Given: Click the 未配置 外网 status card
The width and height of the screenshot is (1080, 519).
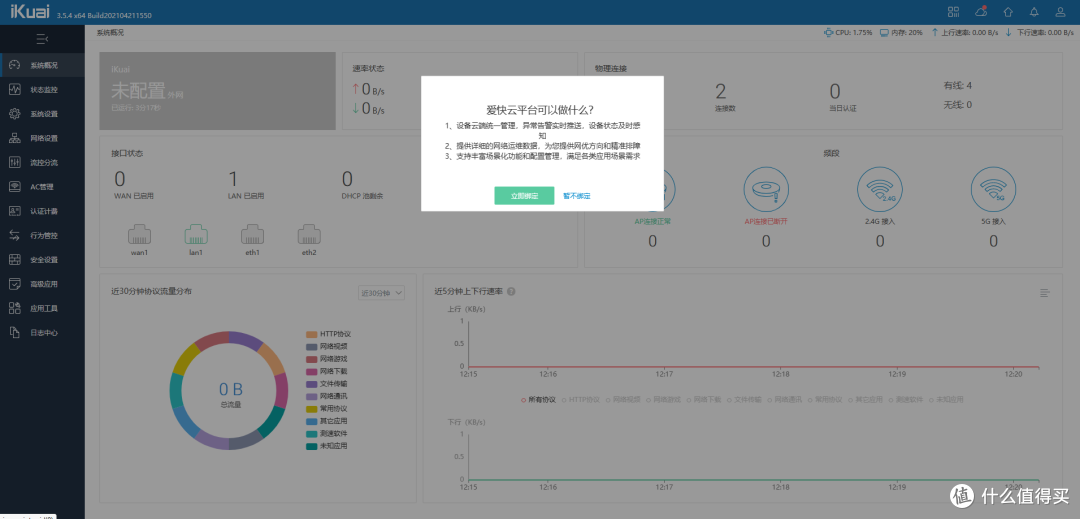Looking at the screenshot, I should coord(216,90).
